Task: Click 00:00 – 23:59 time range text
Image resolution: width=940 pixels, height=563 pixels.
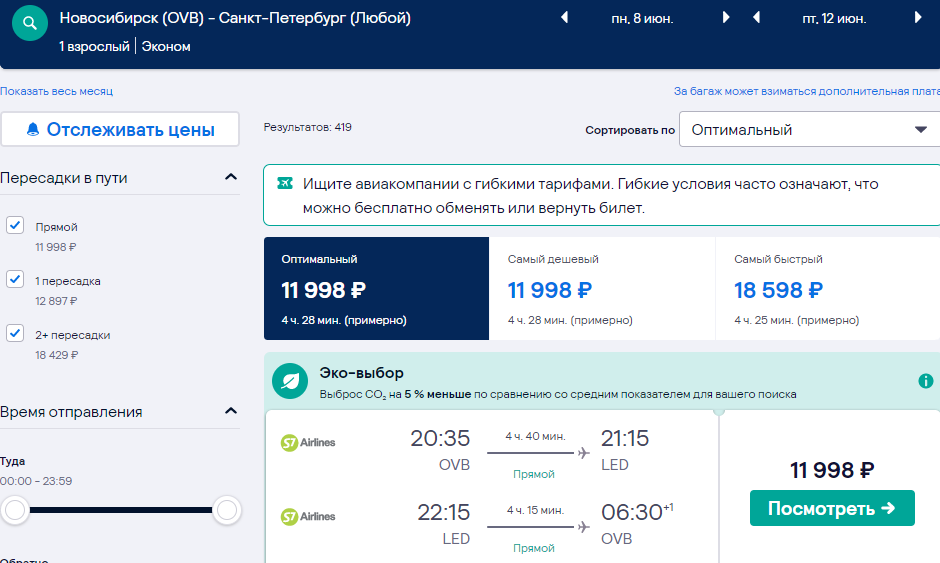Action: tap(36, 481)
